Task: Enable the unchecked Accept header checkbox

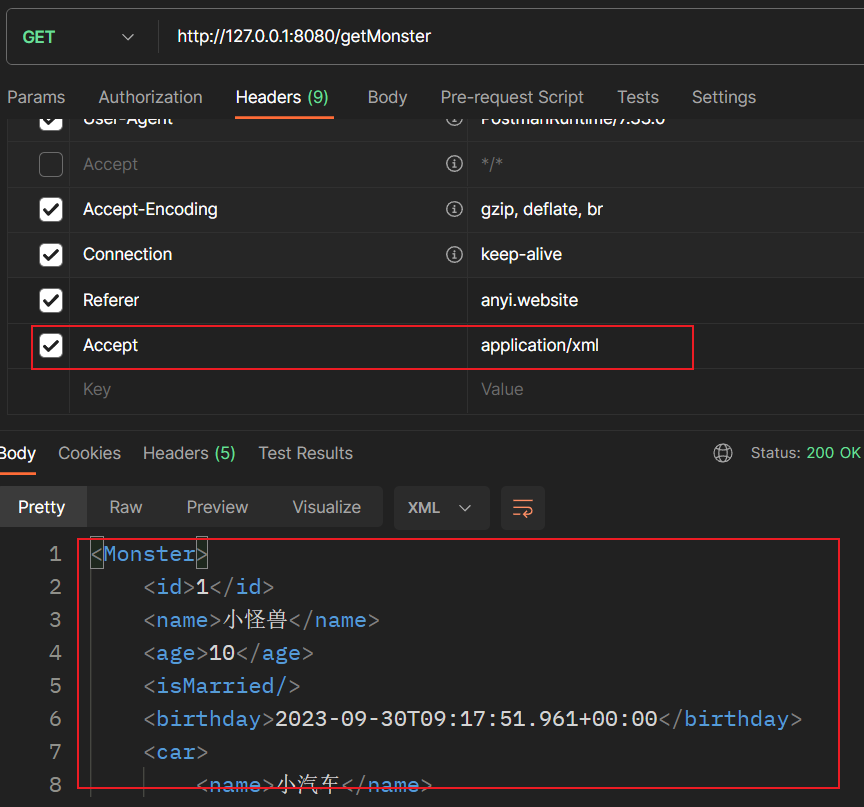Action: coord(51,164)
